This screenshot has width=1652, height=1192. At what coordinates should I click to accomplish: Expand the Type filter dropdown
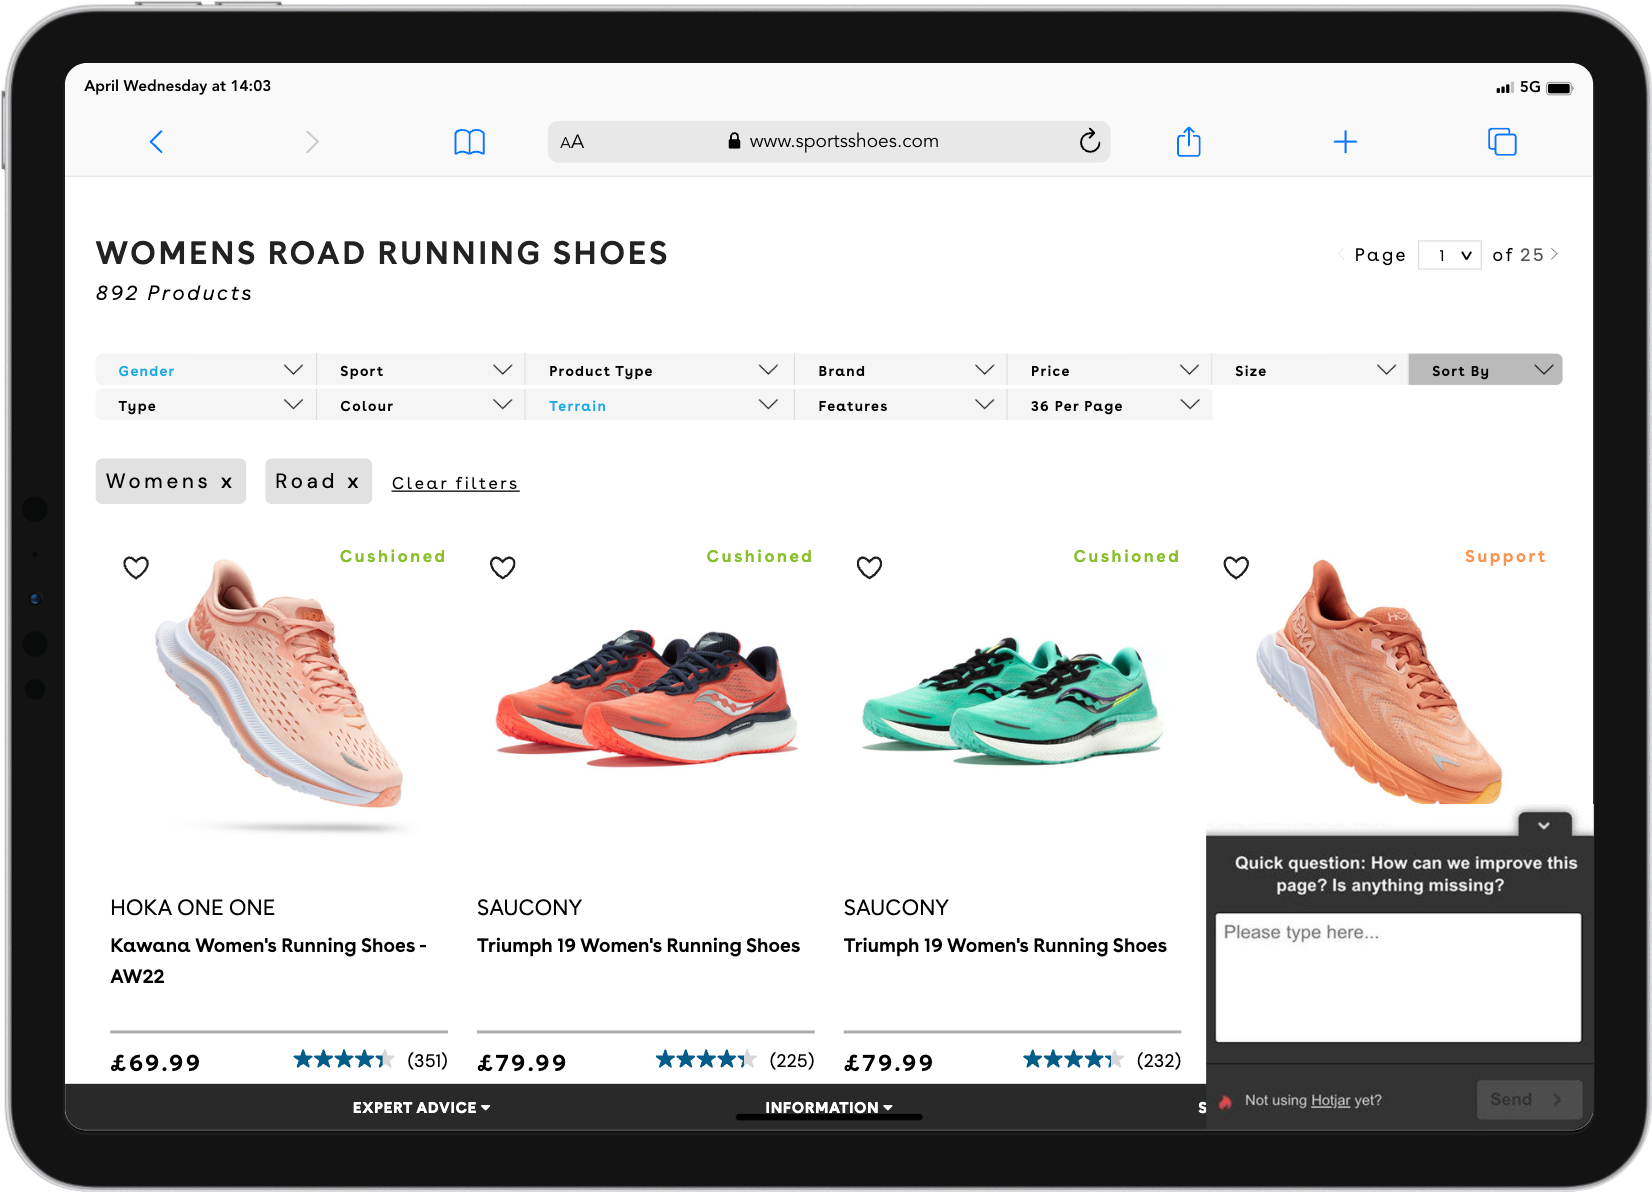[206, 405]
